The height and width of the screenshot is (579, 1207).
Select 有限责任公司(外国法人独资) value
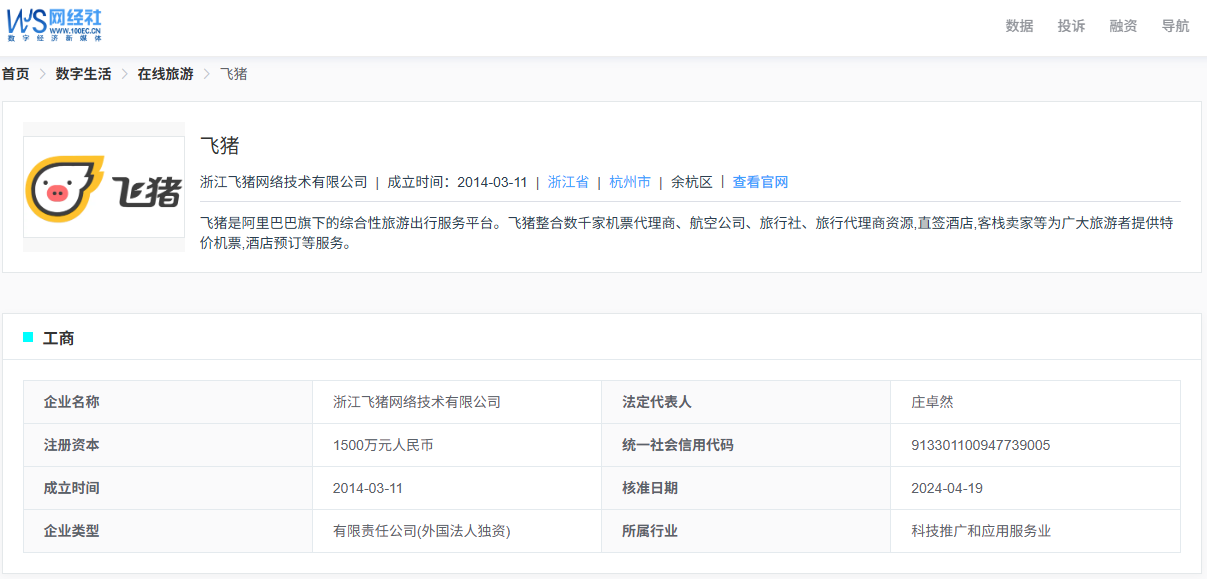click(422, 531)
